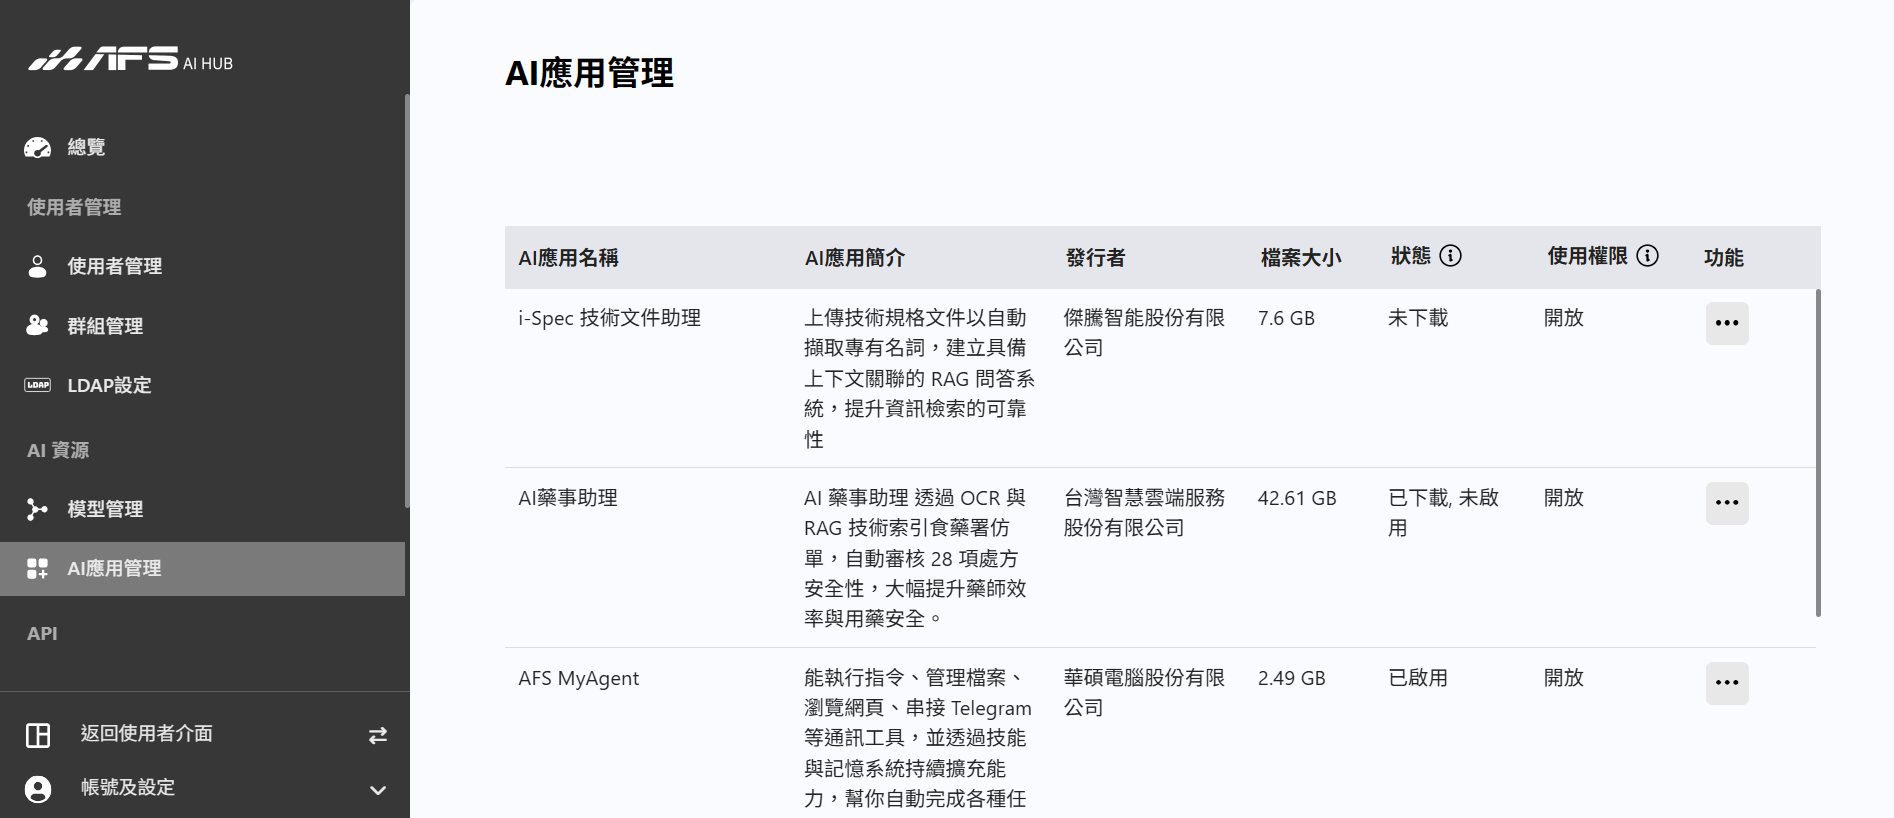Screen dimensions: 1894x818
Task: Click the 未下載 status
Action: (x=1418, y=318)
